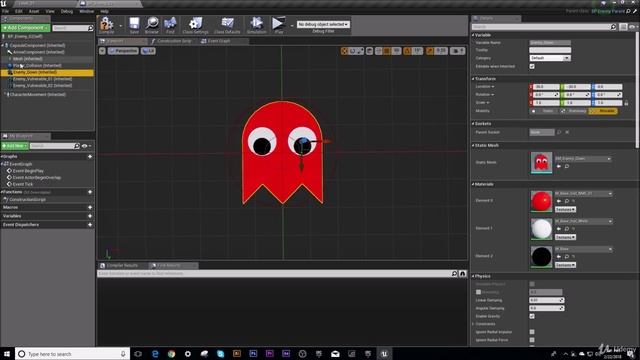Find Element 1 material in Content Browser
The width and height of the screenshot is (640, 360).
pyautogui.click(x=567, y=229)
